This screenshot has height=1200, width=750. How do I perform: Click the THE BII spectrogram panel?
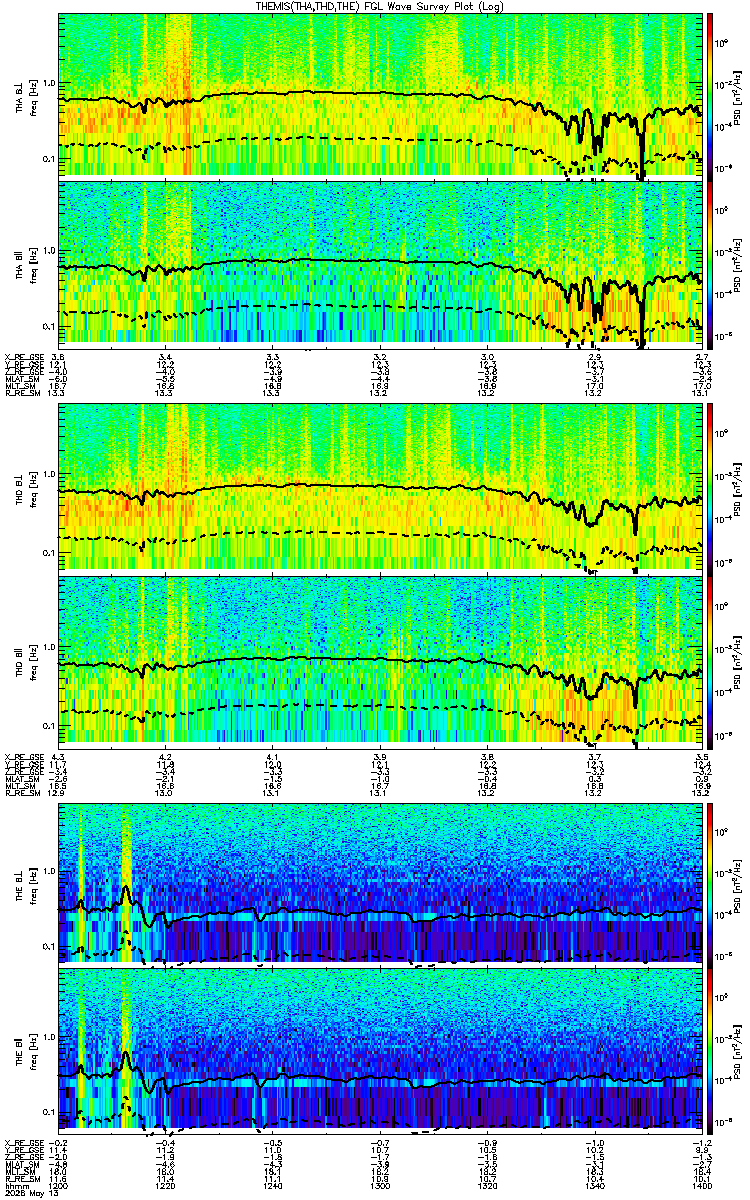pyautogui.click(x=381, y=1049)
